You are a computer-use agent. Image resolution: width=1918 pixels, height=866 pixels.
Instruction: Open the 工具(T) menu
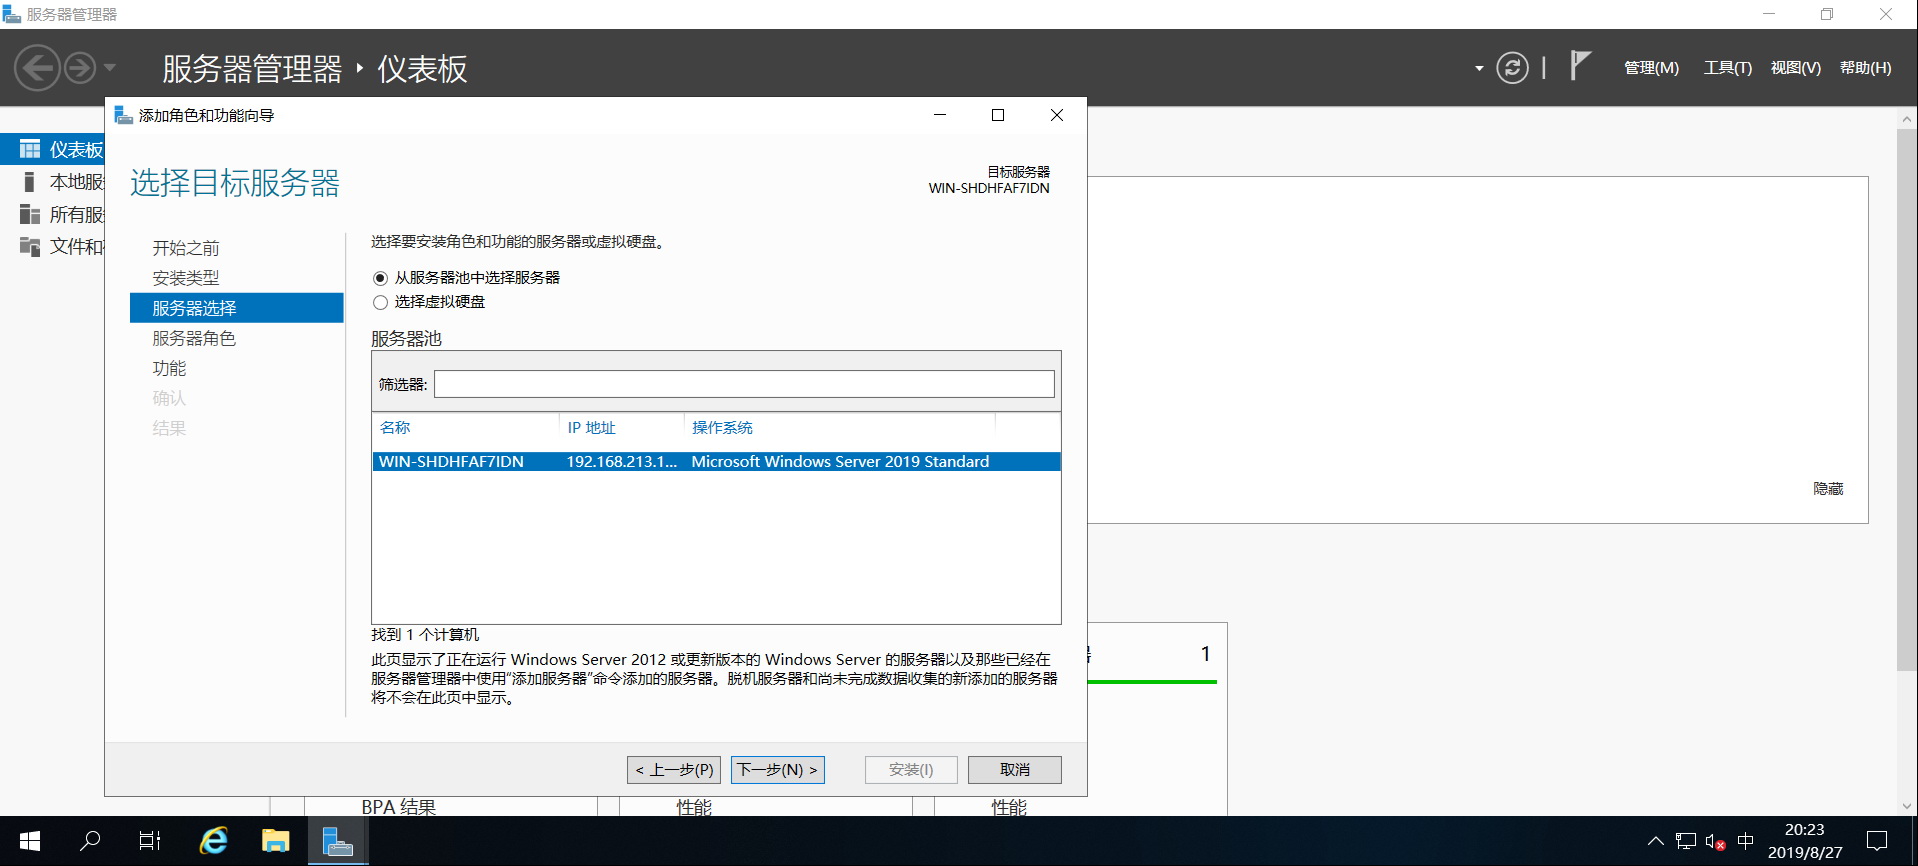pyautogui.click(x=1727, y=68)
